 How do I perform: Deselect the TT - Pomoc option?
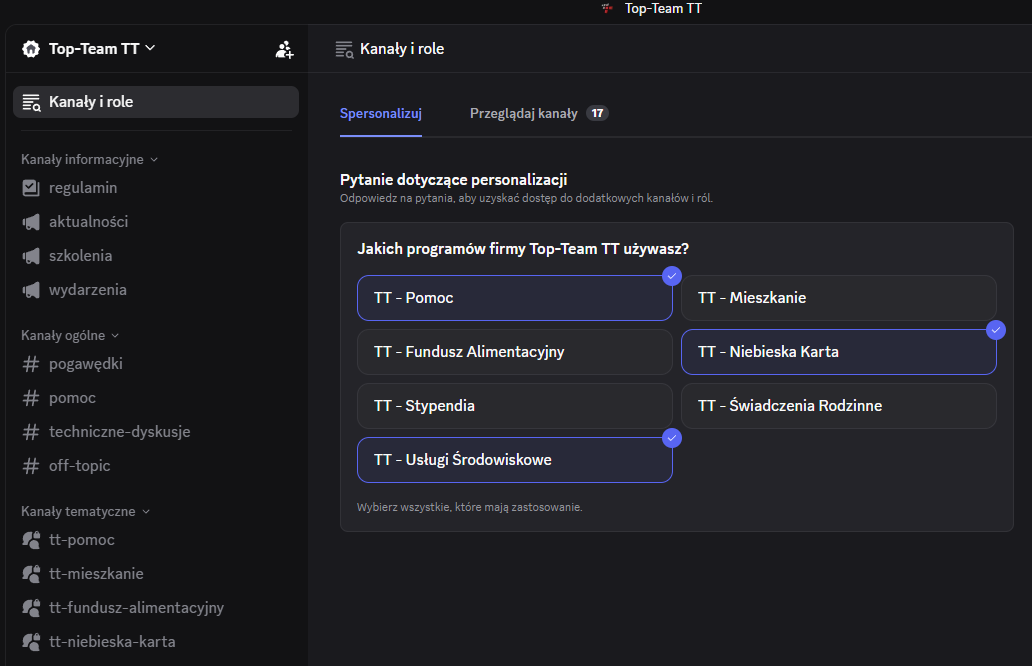[515, 298]
